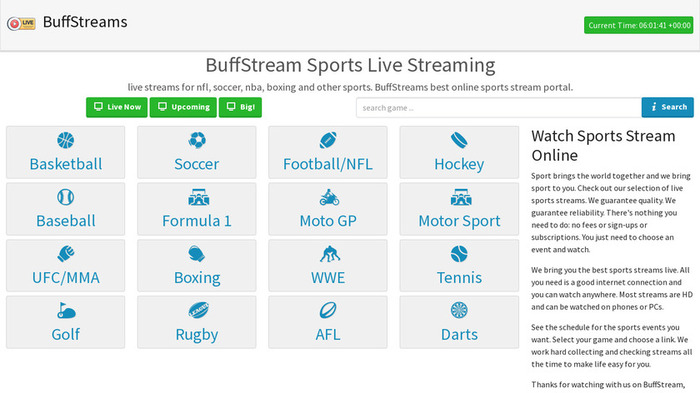Select the Golf flag icon
Viewport: 700px width, 393px height.
[66, 310]
